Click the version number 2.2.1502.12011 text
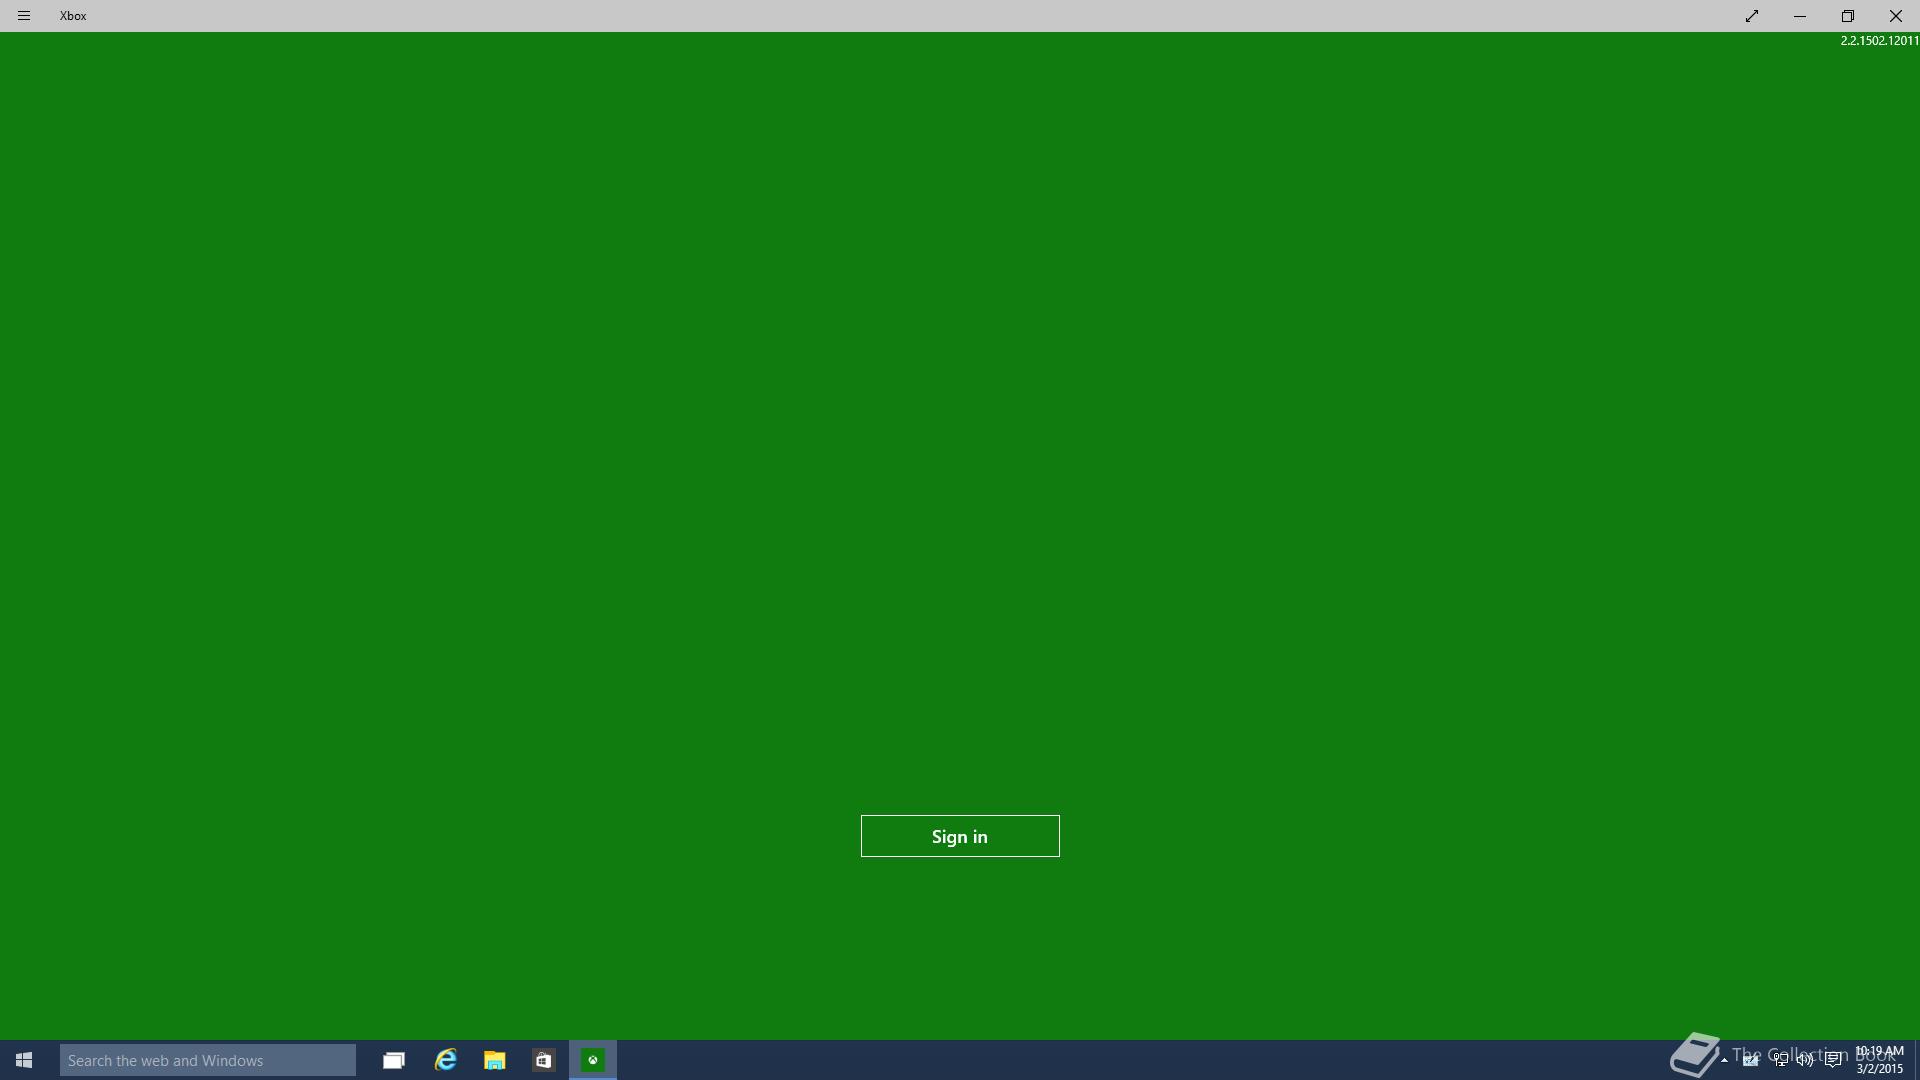 pyautogui.click(x=1879, y=41)
